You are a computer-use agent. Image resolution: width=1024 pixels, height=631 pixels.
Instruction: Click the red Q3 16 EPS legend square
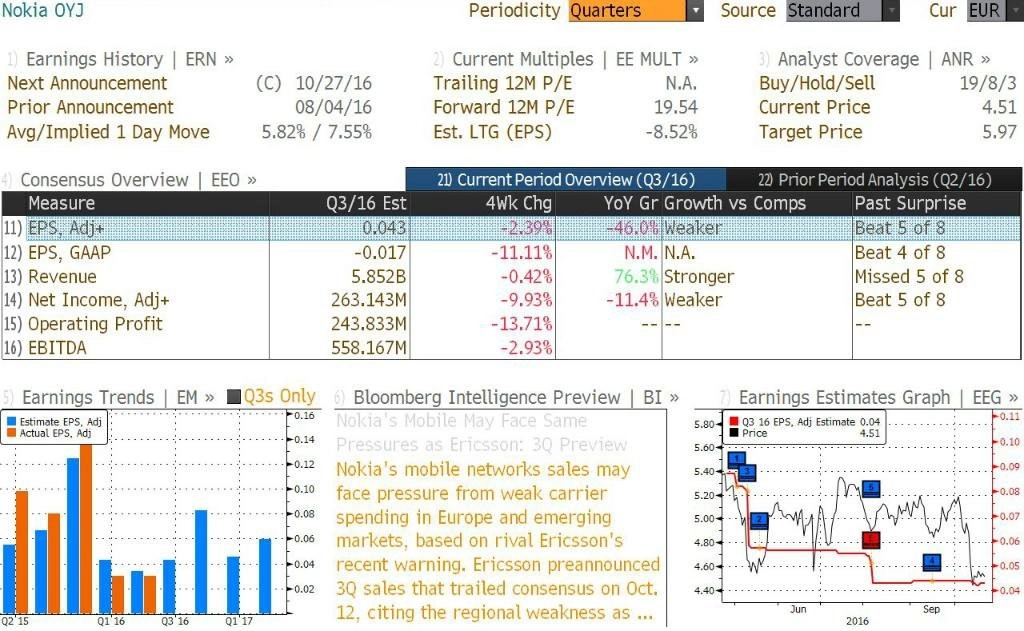[735, 422]
